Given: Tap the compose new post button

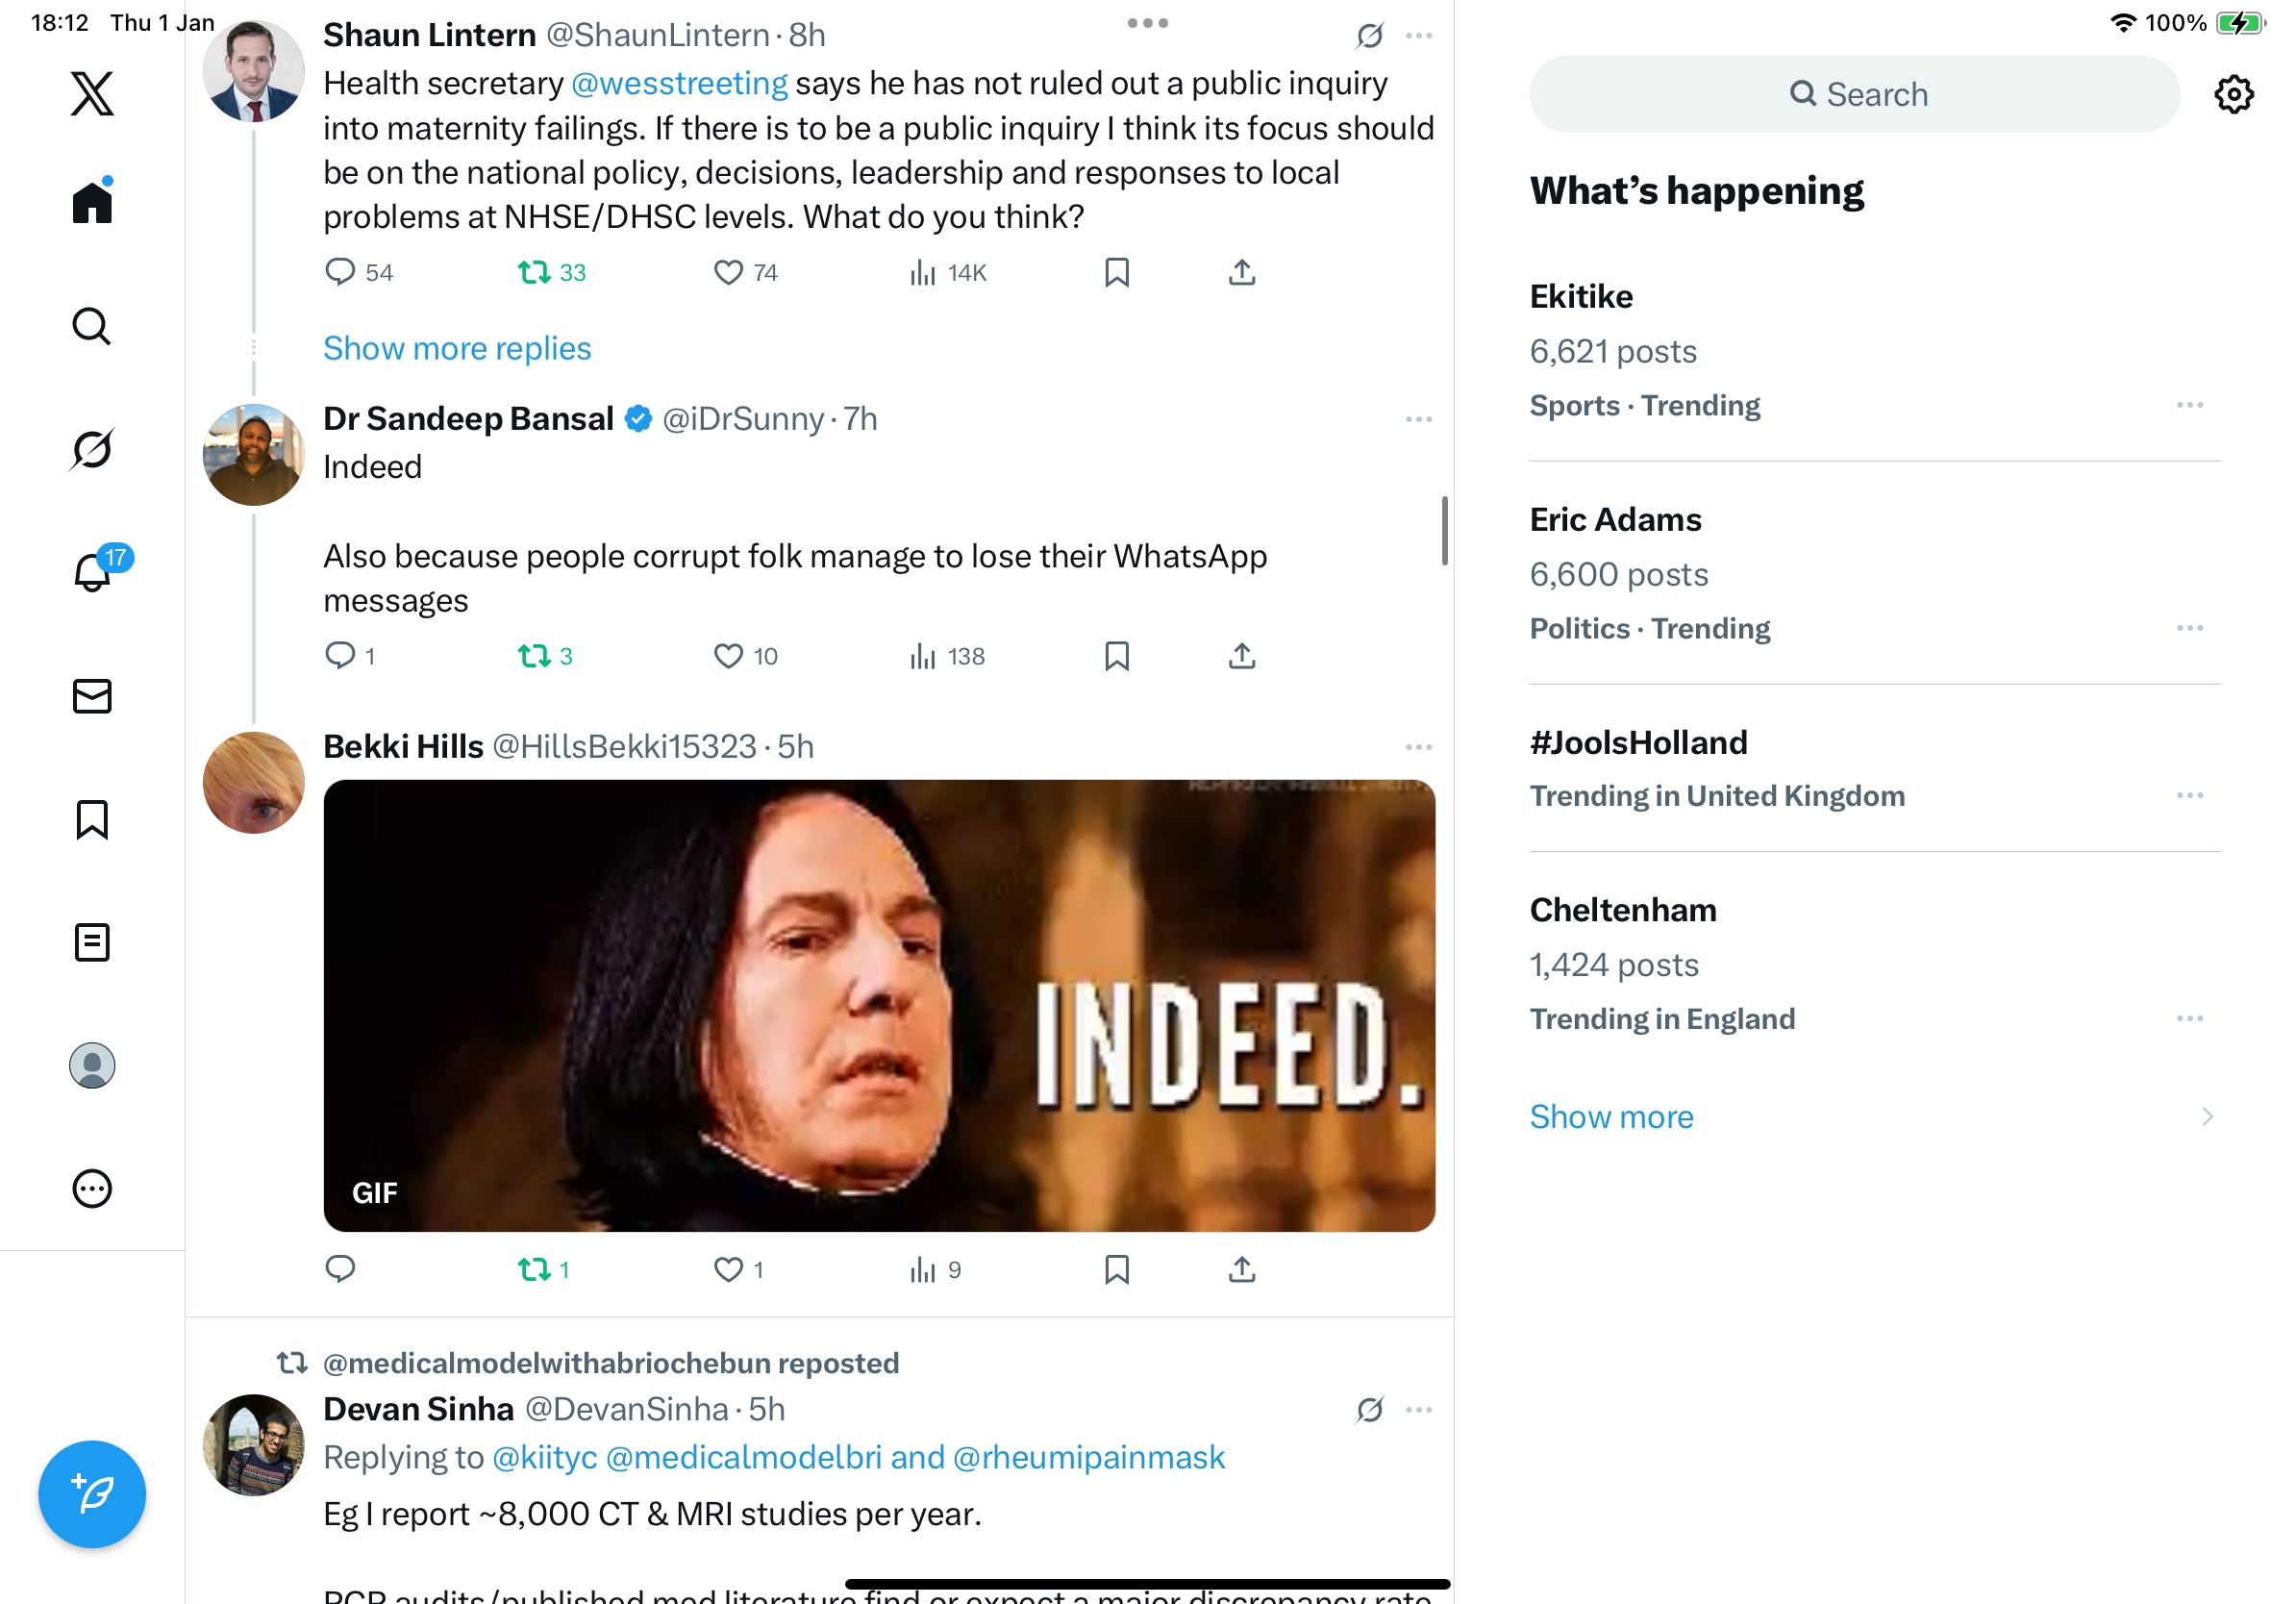Looking at the screenshot, I should 92,1494.
